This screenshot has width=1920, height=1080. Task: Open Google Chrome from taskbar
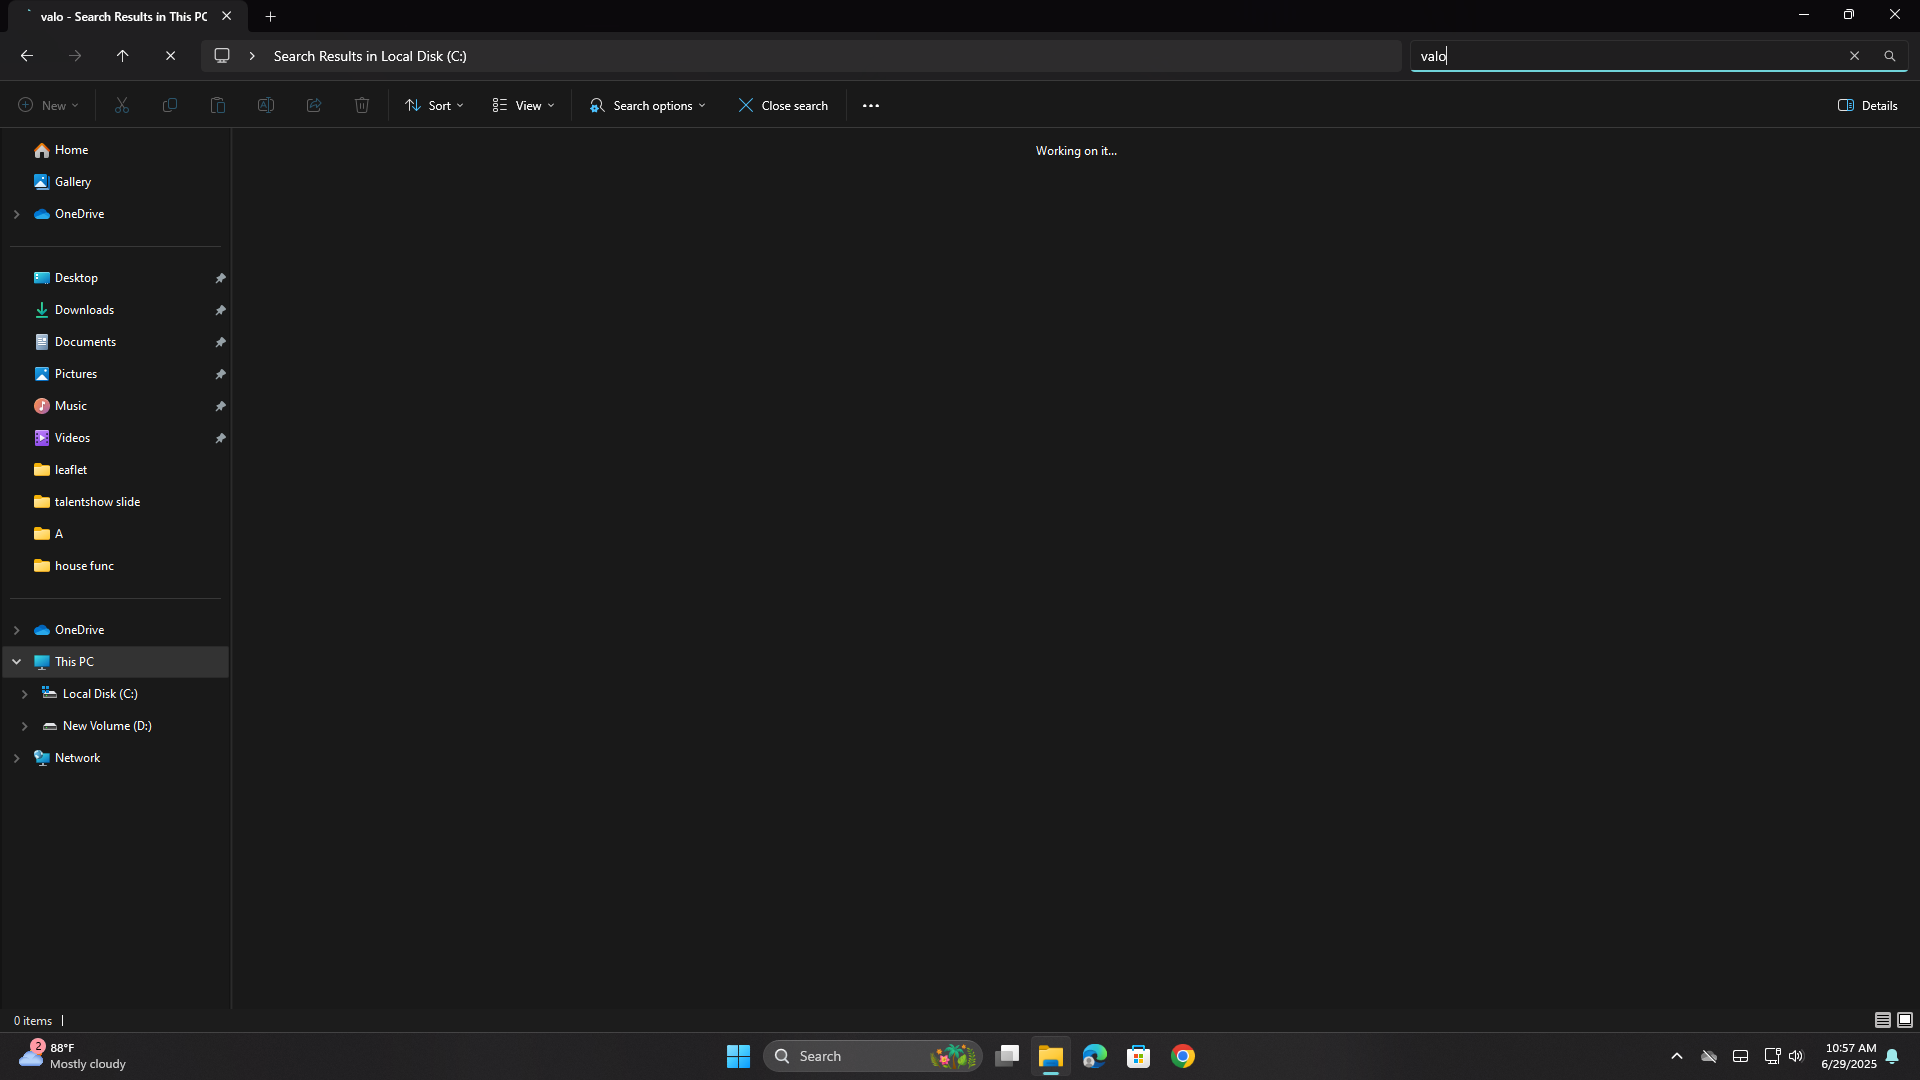pos(1183,1056)
